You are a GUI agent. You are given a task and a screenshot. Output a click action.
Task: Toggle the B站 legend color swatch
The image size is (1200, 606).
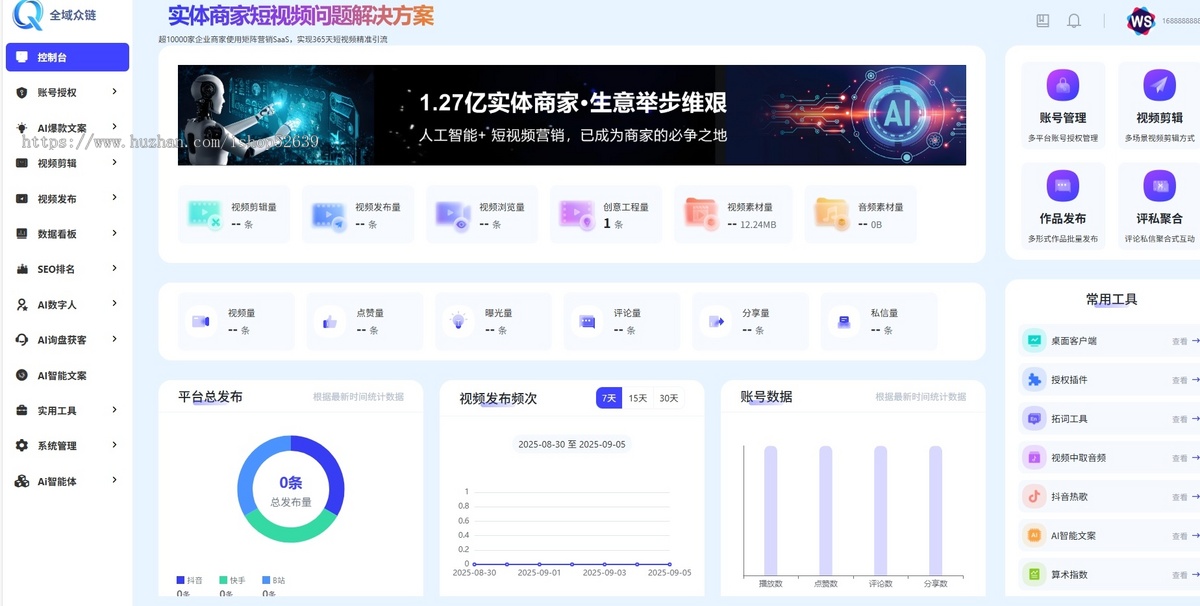point(266,580)
